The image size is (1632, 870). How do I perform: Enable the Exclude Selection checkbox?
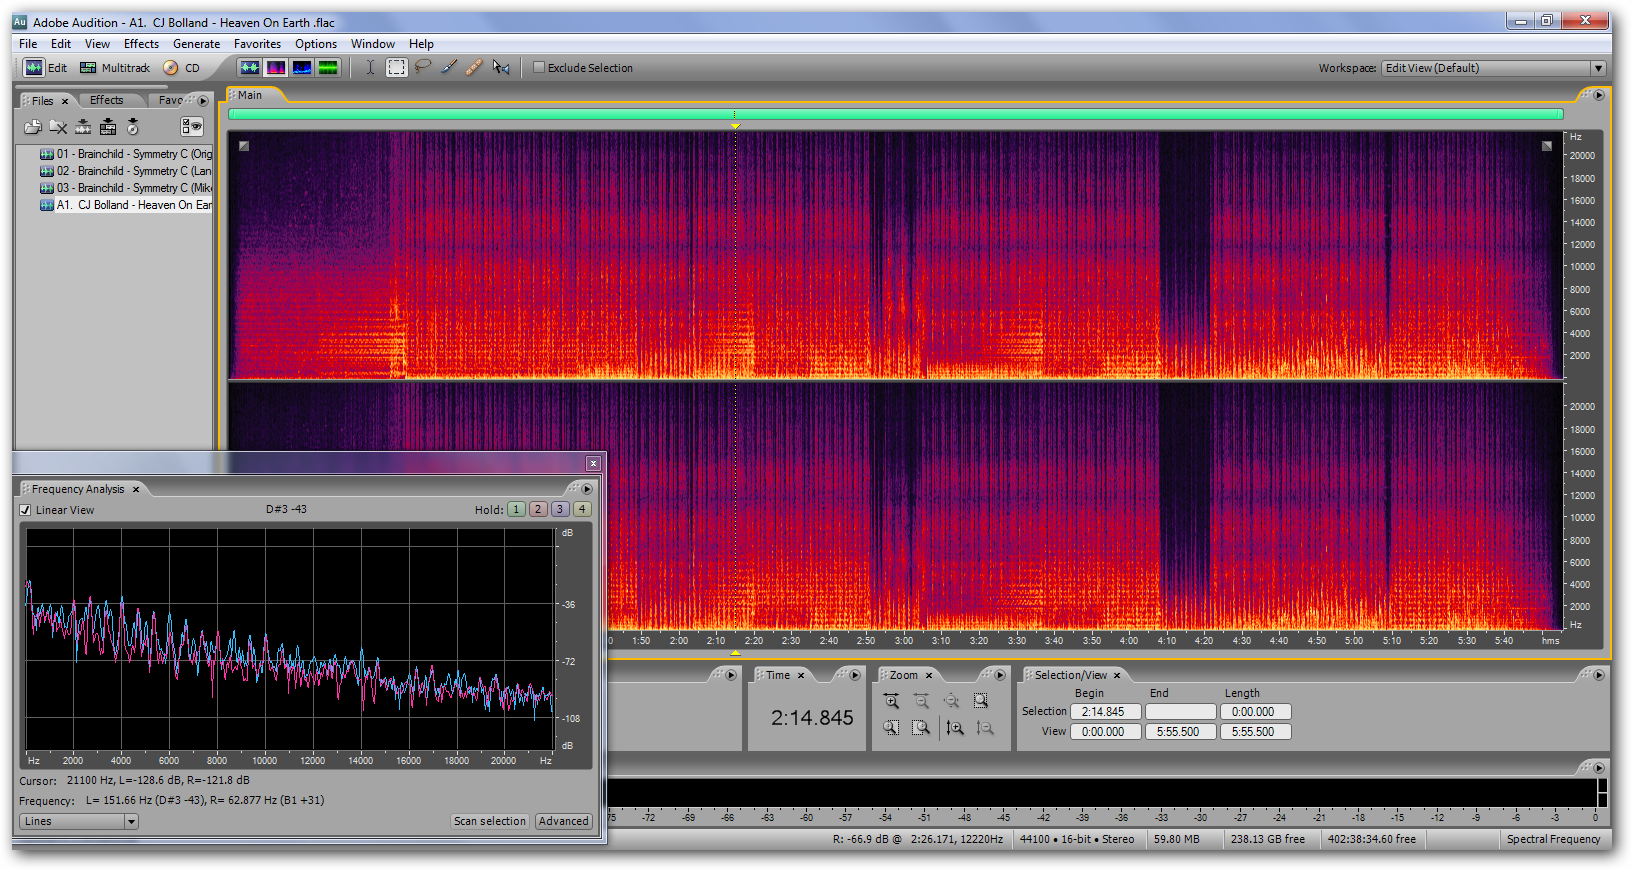539,68
